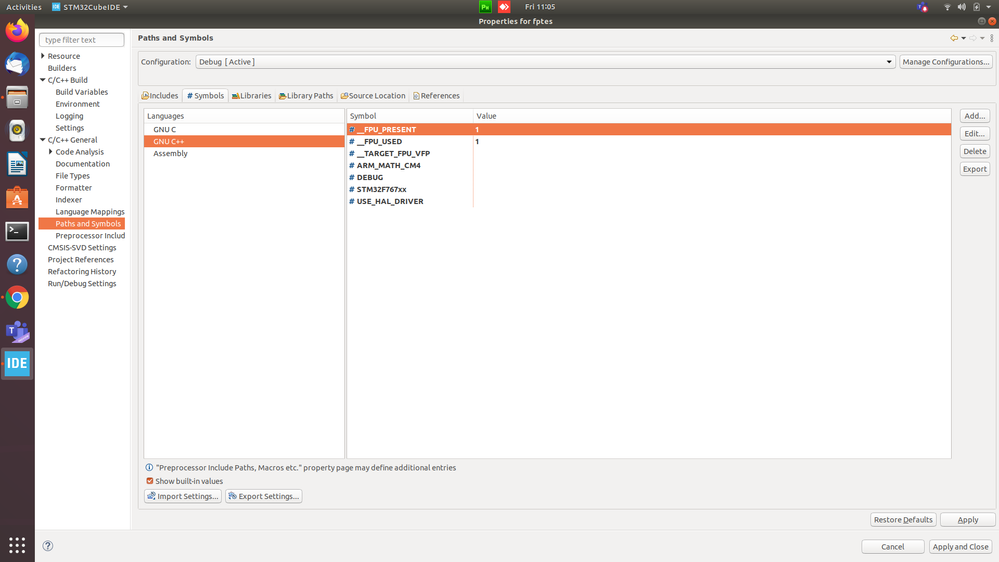Open the Help dock icon
999x562 pixels.
pos(17,264)
